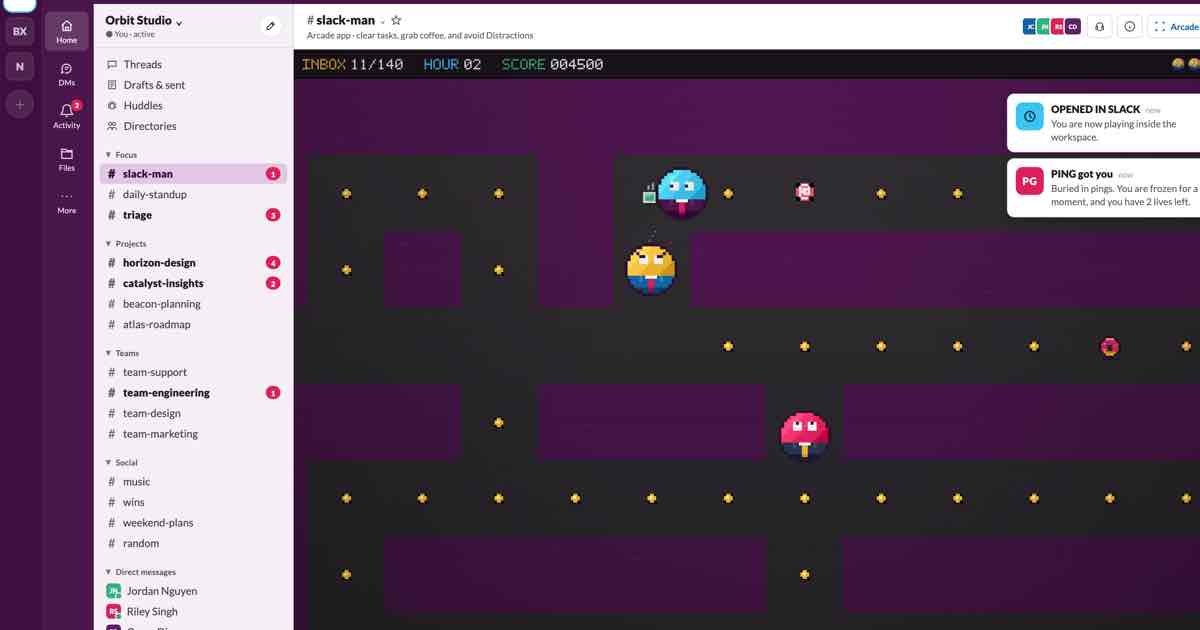Screen dimensions: 1200x630
Task: Click the HOUR 02 indicator
Action: click(452, 64)
